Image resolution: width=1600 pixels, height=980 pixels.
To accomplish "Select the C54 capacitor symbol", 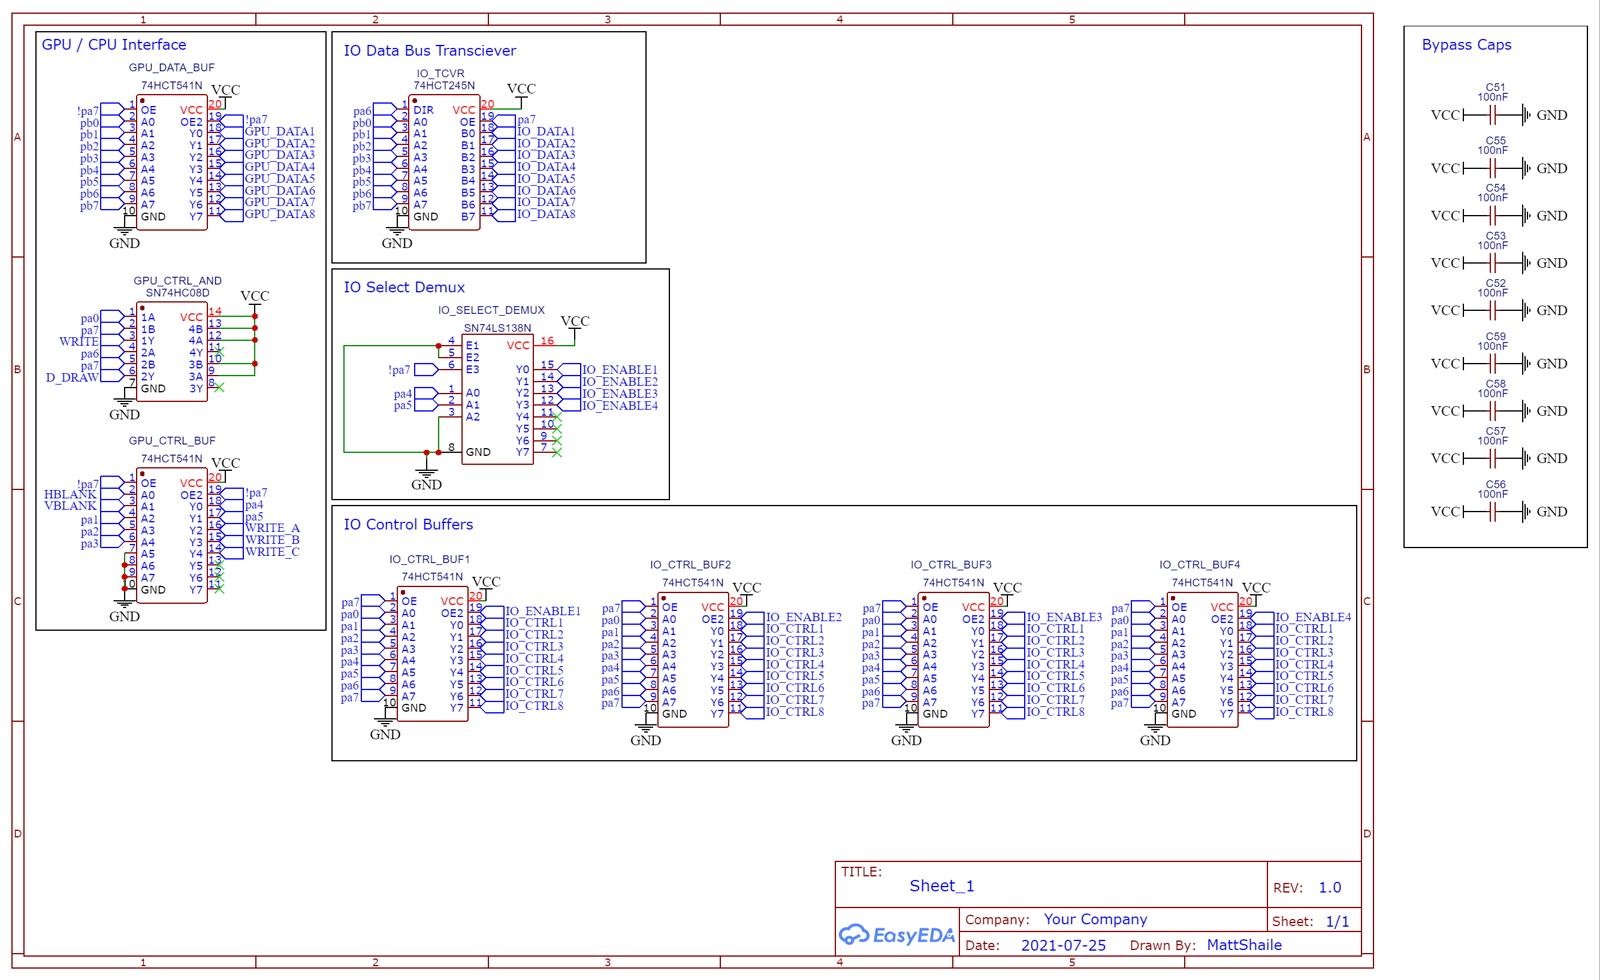I will tap(1493, 215).
